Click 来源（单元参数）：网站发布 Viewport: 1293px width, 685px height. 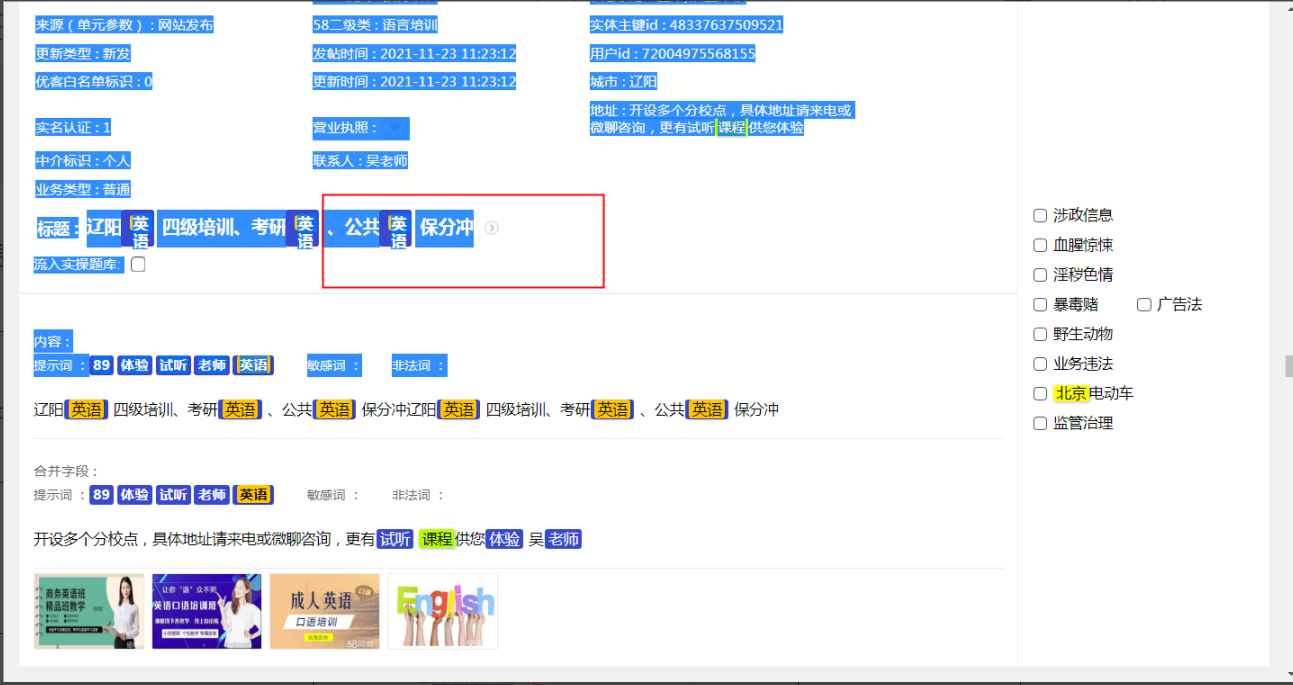(x=124, y=25)
